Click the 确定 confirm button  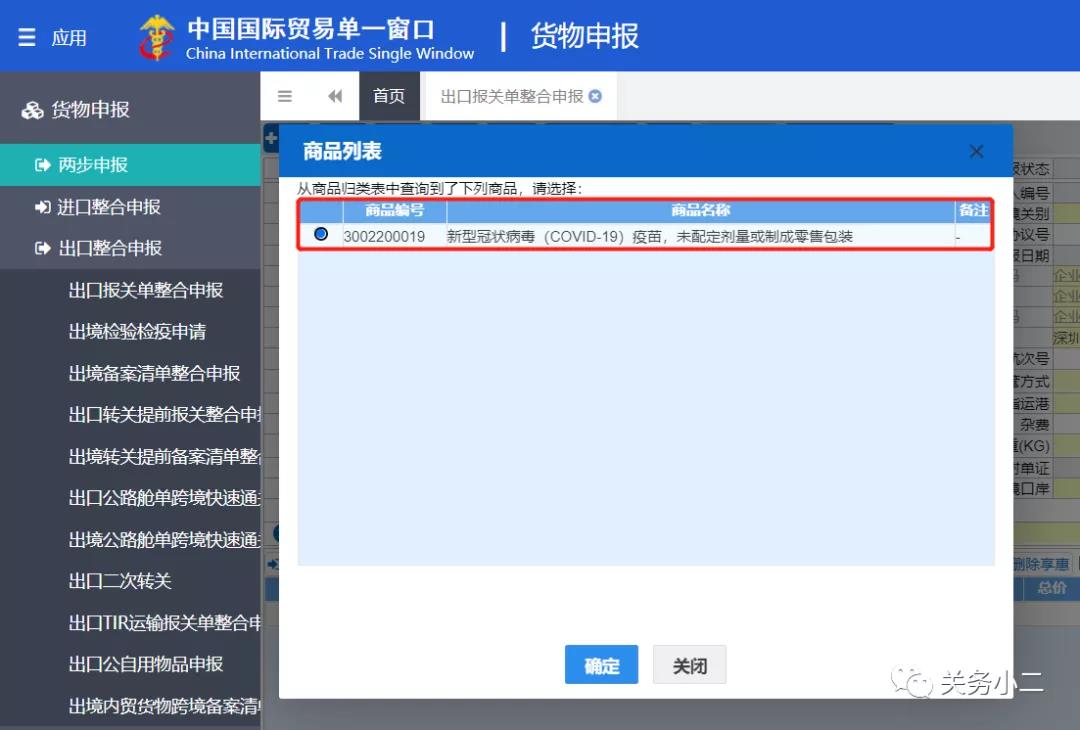pyautogui.click(x=601, y=664)
